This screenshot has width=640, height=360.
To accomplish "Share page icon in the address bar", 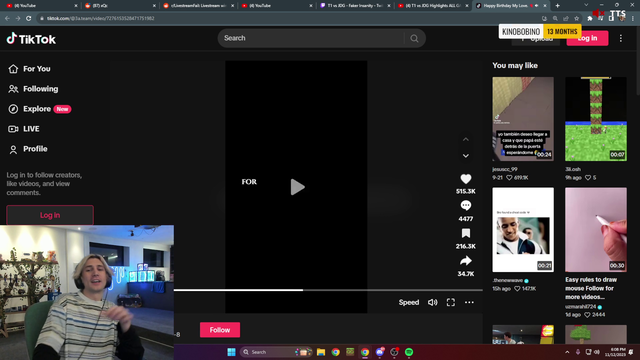I will [x=566, y=18].
